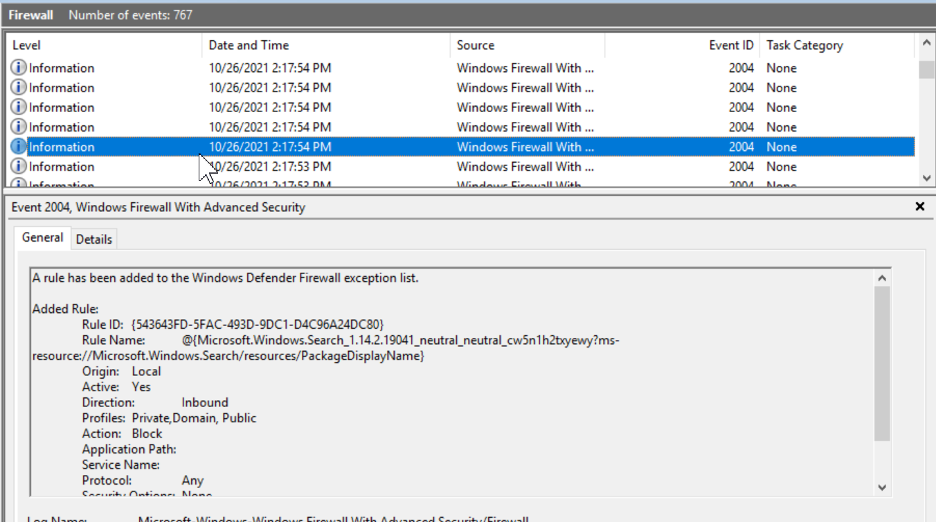Click the information icon on the 2:17:53 PM row
936x522 pixels.
point(19,166)
